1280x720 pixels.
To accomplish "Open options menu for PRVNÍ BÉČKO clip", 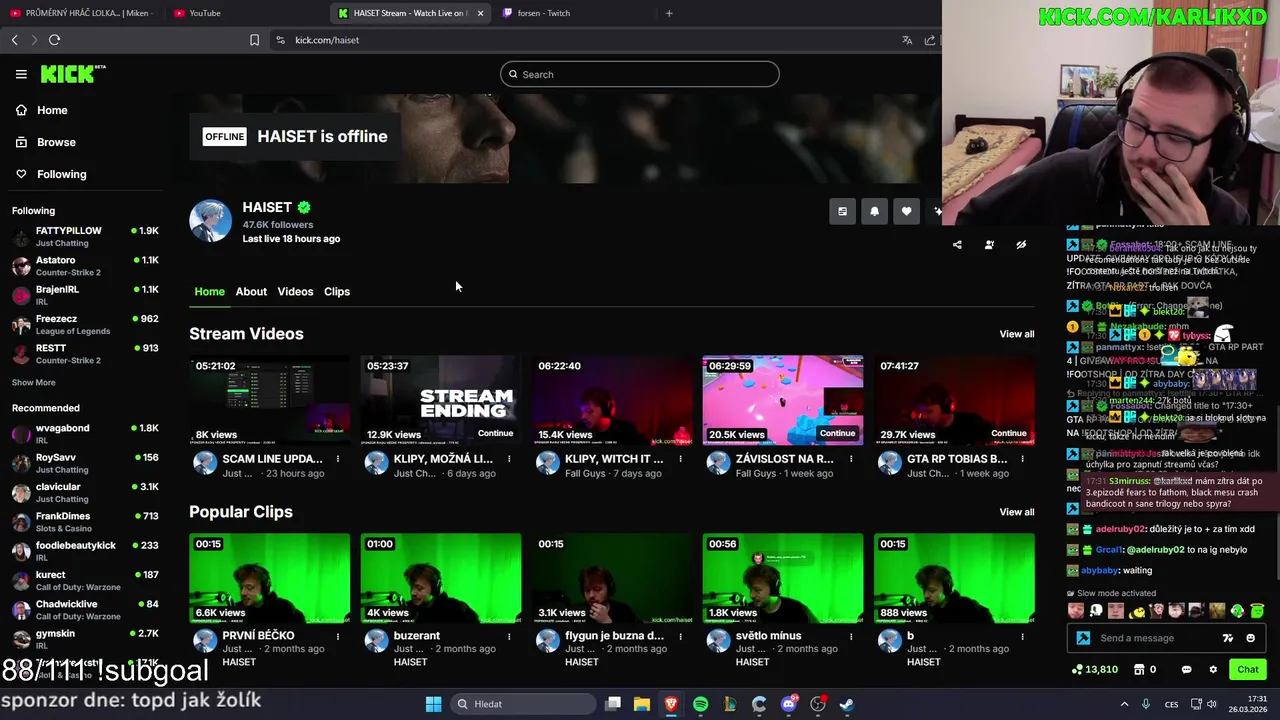I will click(338, 636).
